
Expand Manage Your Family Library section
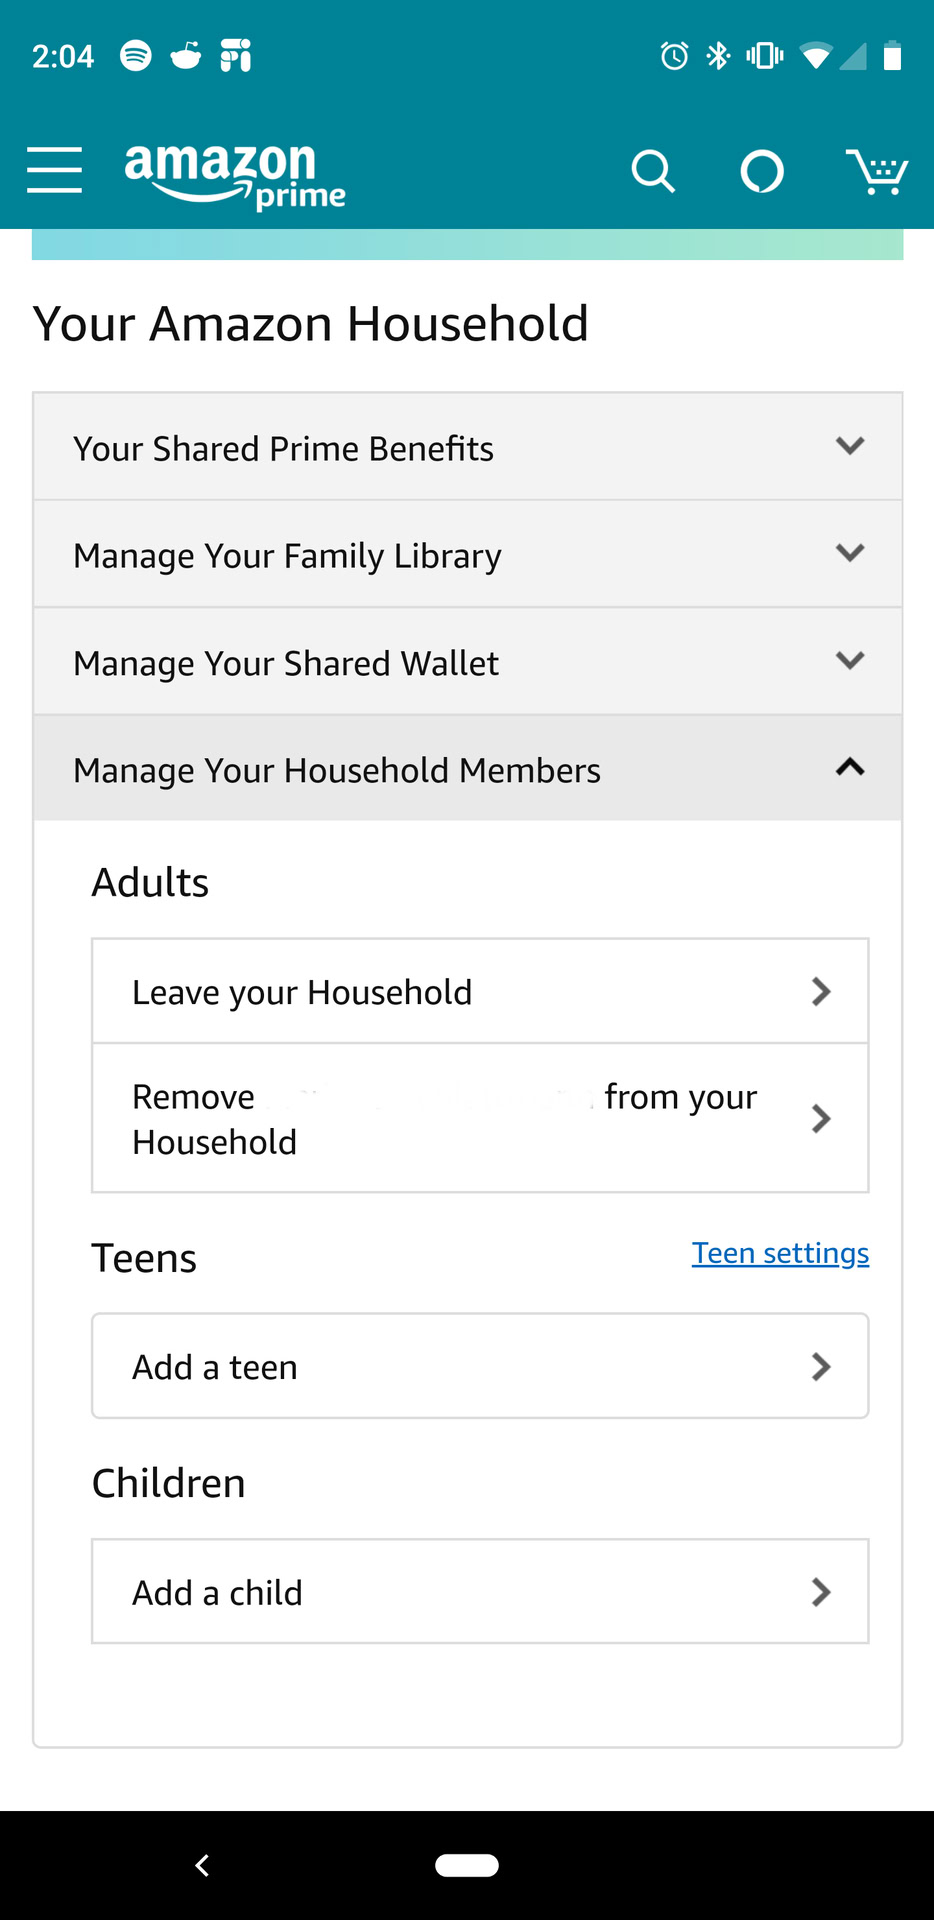[468, 554]
